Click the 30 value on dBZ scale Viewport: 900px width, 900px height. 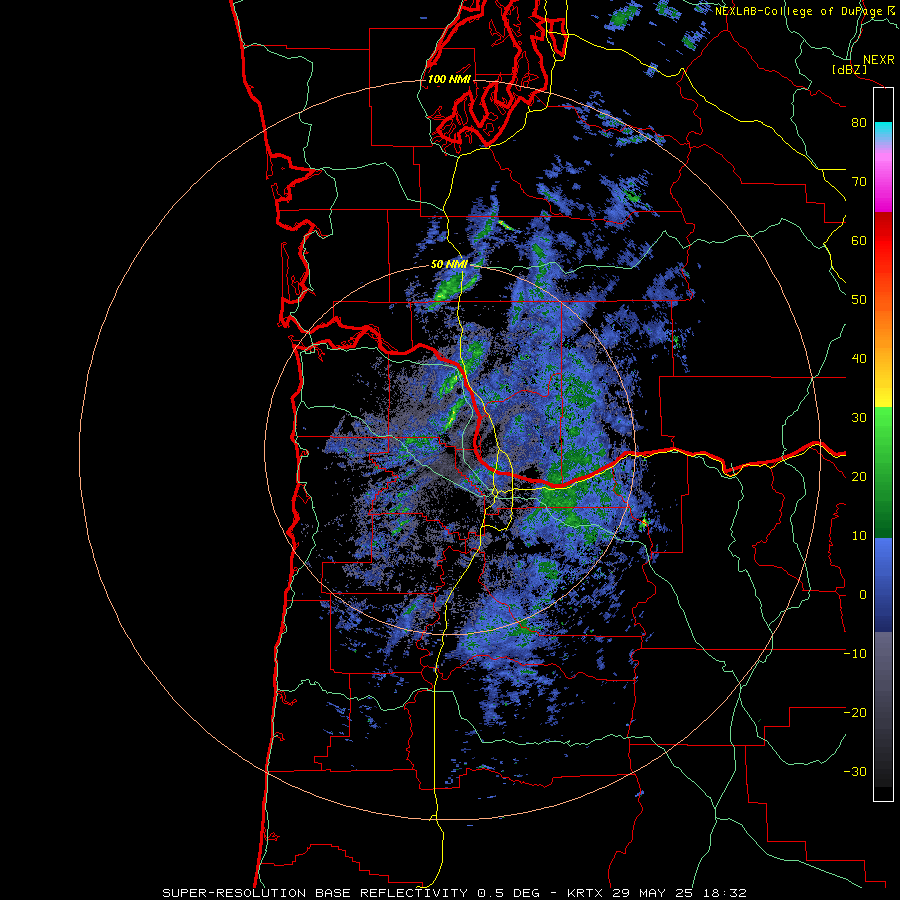[x=859, y=417]
